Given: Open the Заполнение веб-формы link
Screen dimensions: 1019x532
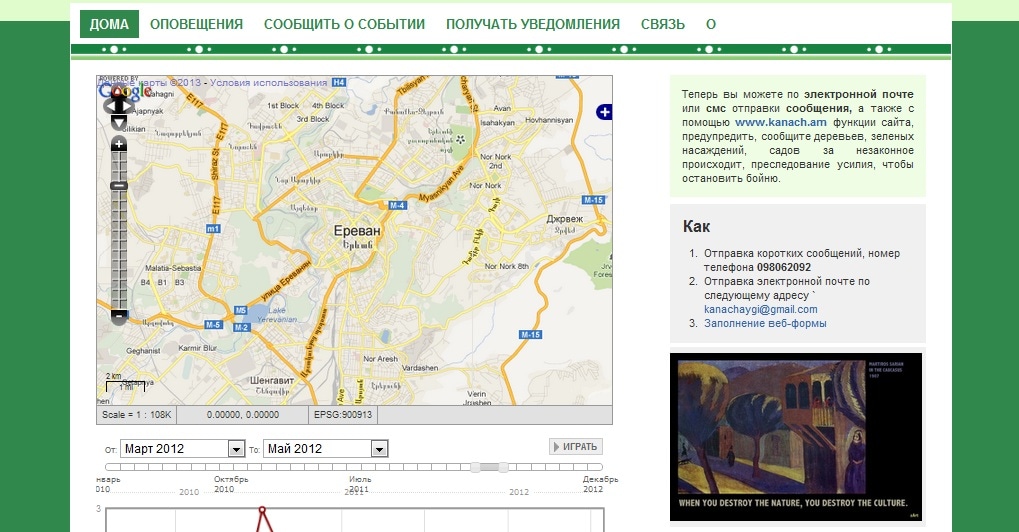Looking at the screenshot, I should pyautogui.click(x=765, y=324).
